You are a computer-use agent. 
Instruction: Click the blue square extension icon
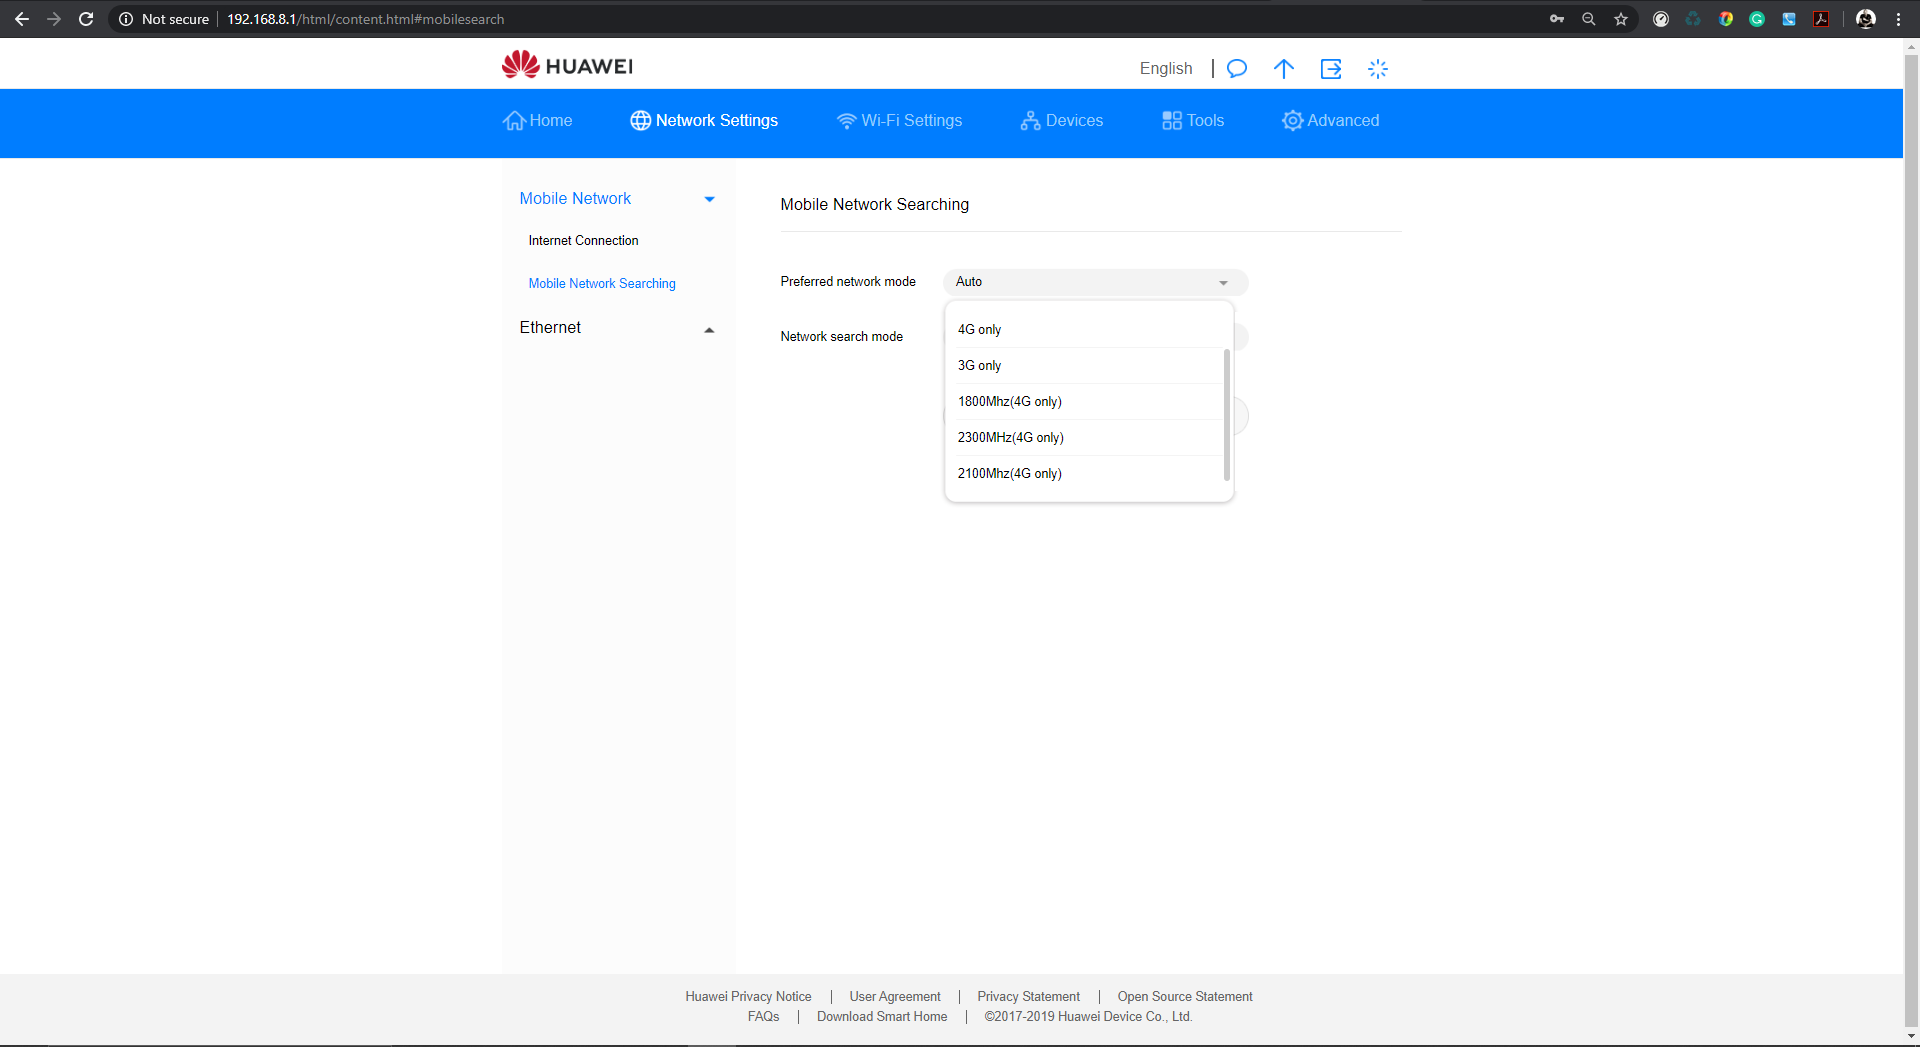pyautogui.click(x=1789, y=19)
